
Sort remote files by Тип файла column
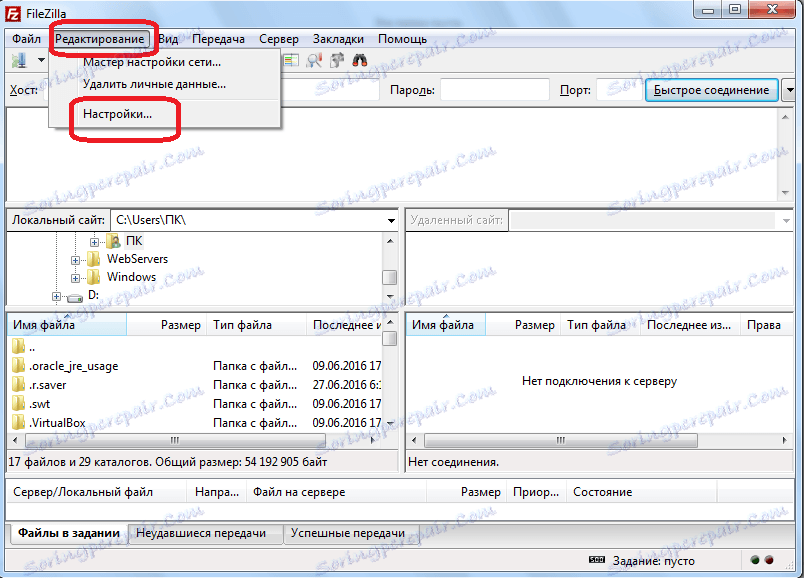click(x=600, y=325)
